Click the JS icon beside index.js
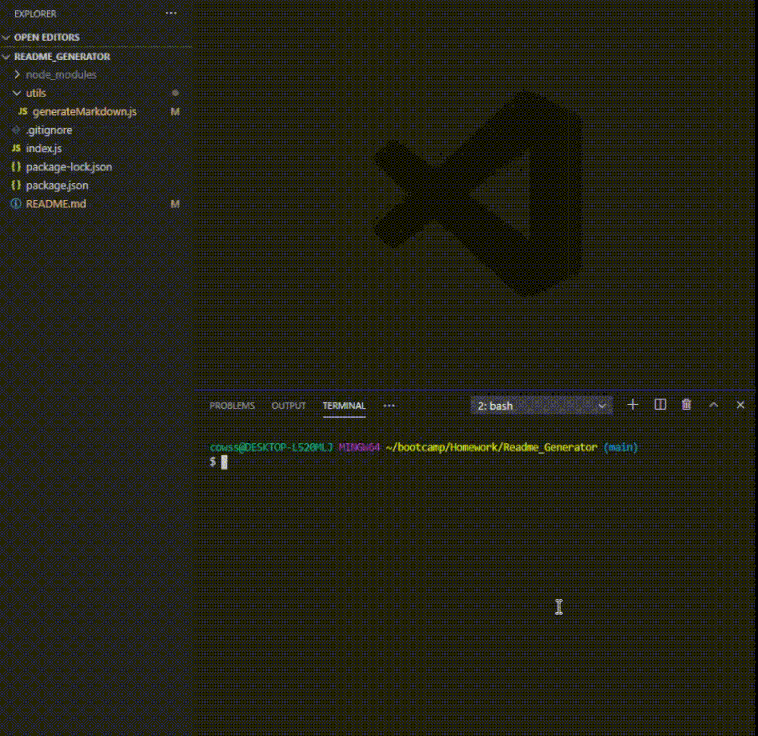The height and width of the screenshot is (736, 758). (16, 148)
